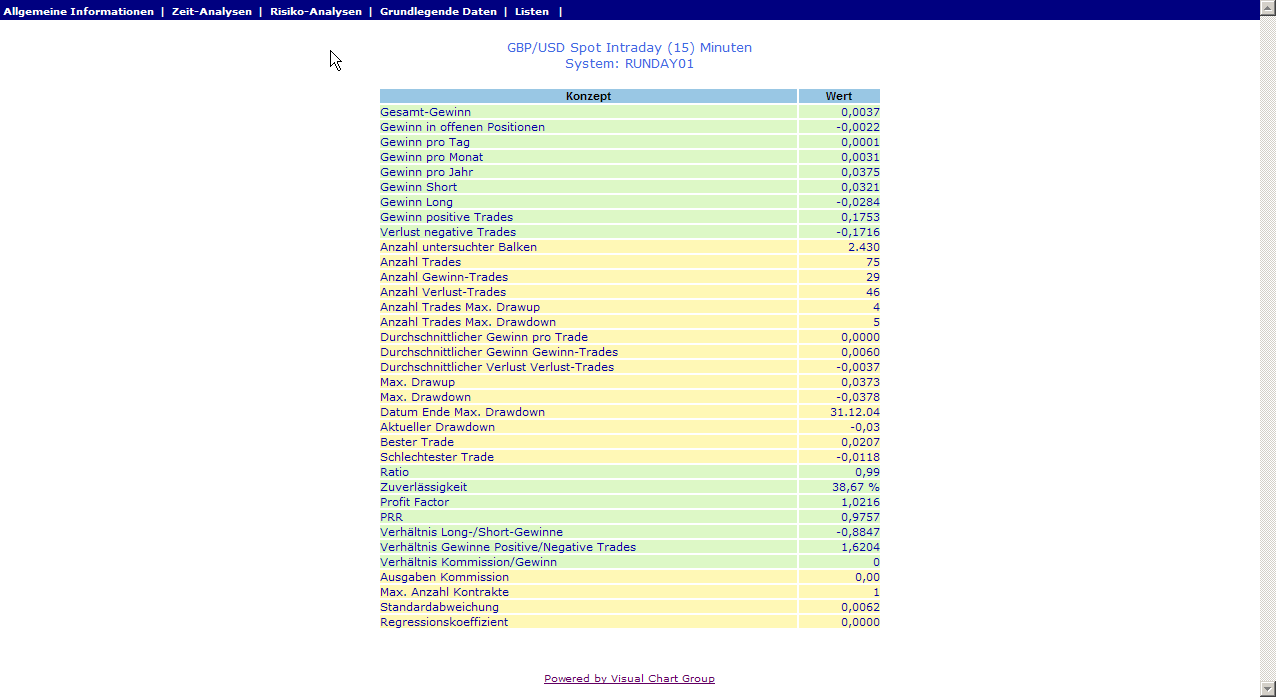Click the scrollbar down arrow
Viewport: 1276px width, 697px height.
coord(1267,689)
